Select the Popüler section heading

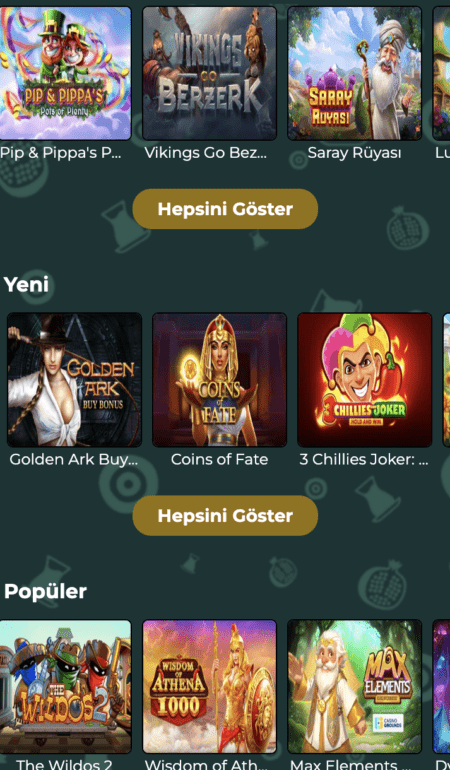[x=45, y=591]
